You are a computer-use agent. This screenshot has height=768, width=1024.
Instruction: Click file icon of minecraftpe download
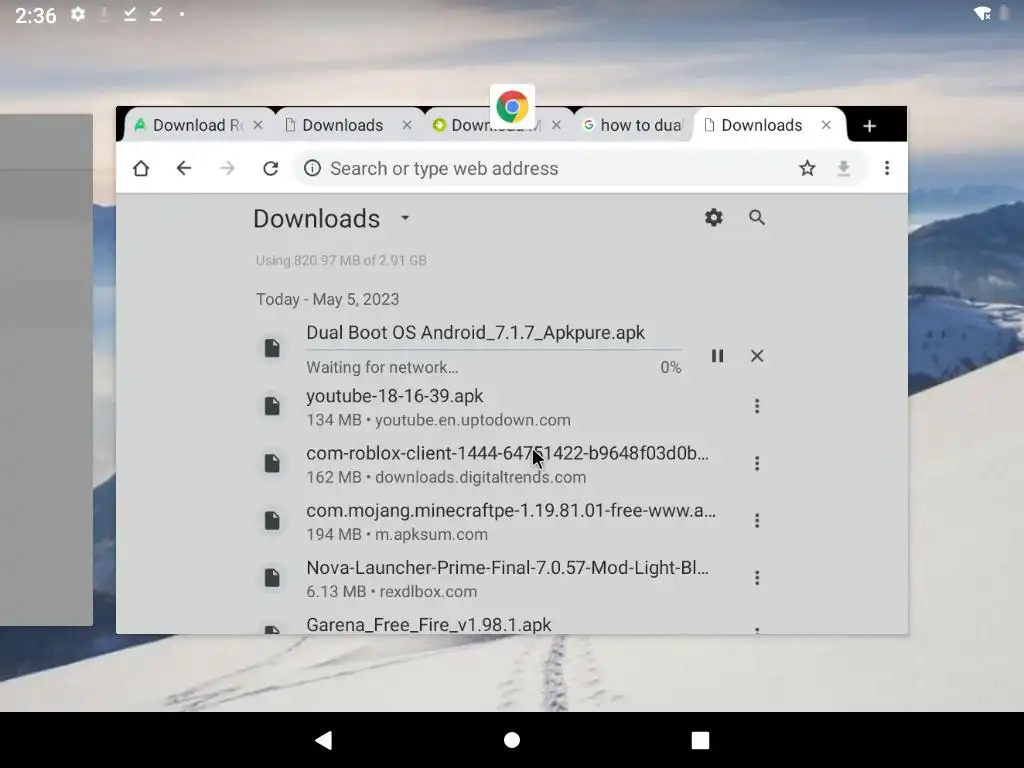coord(272,520)
